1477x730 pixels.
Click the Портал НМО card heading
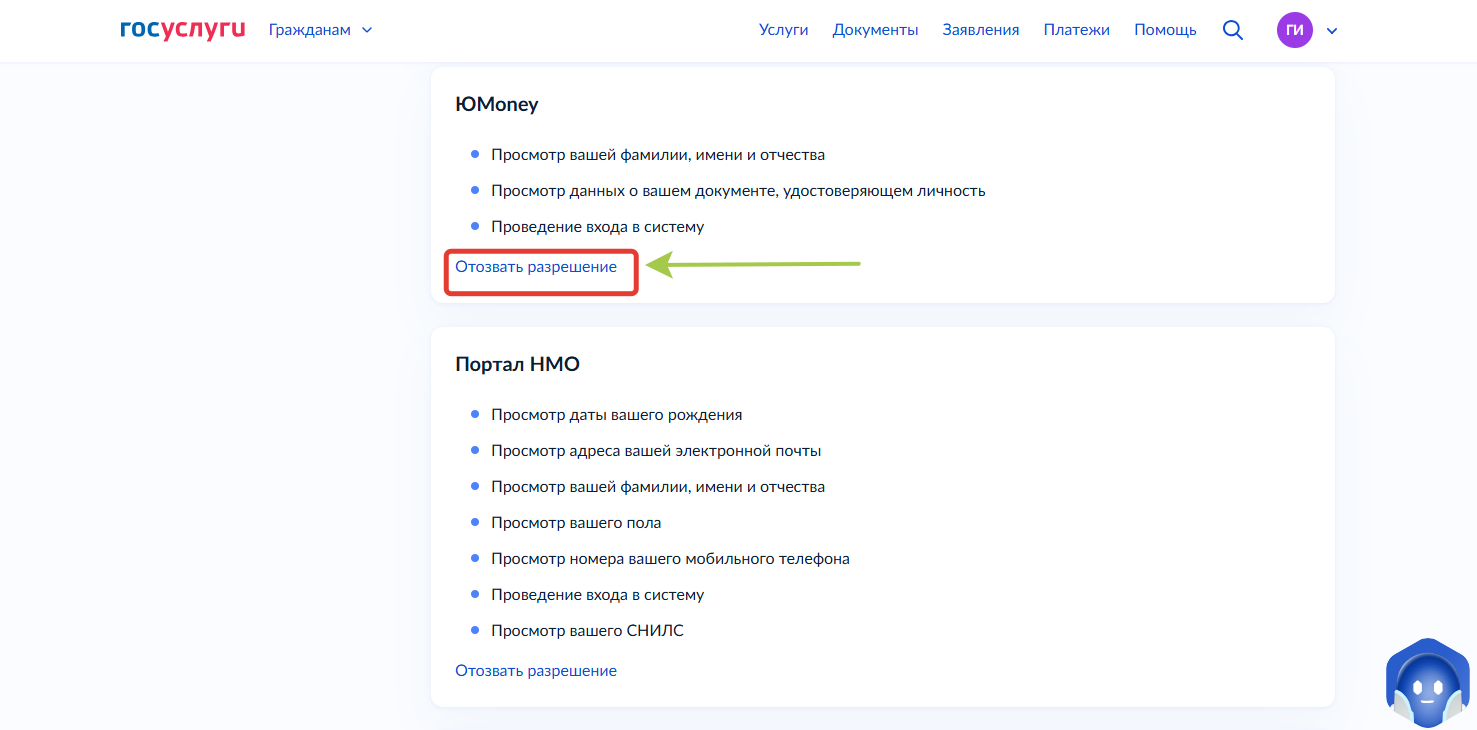click(x=517, y=365)
